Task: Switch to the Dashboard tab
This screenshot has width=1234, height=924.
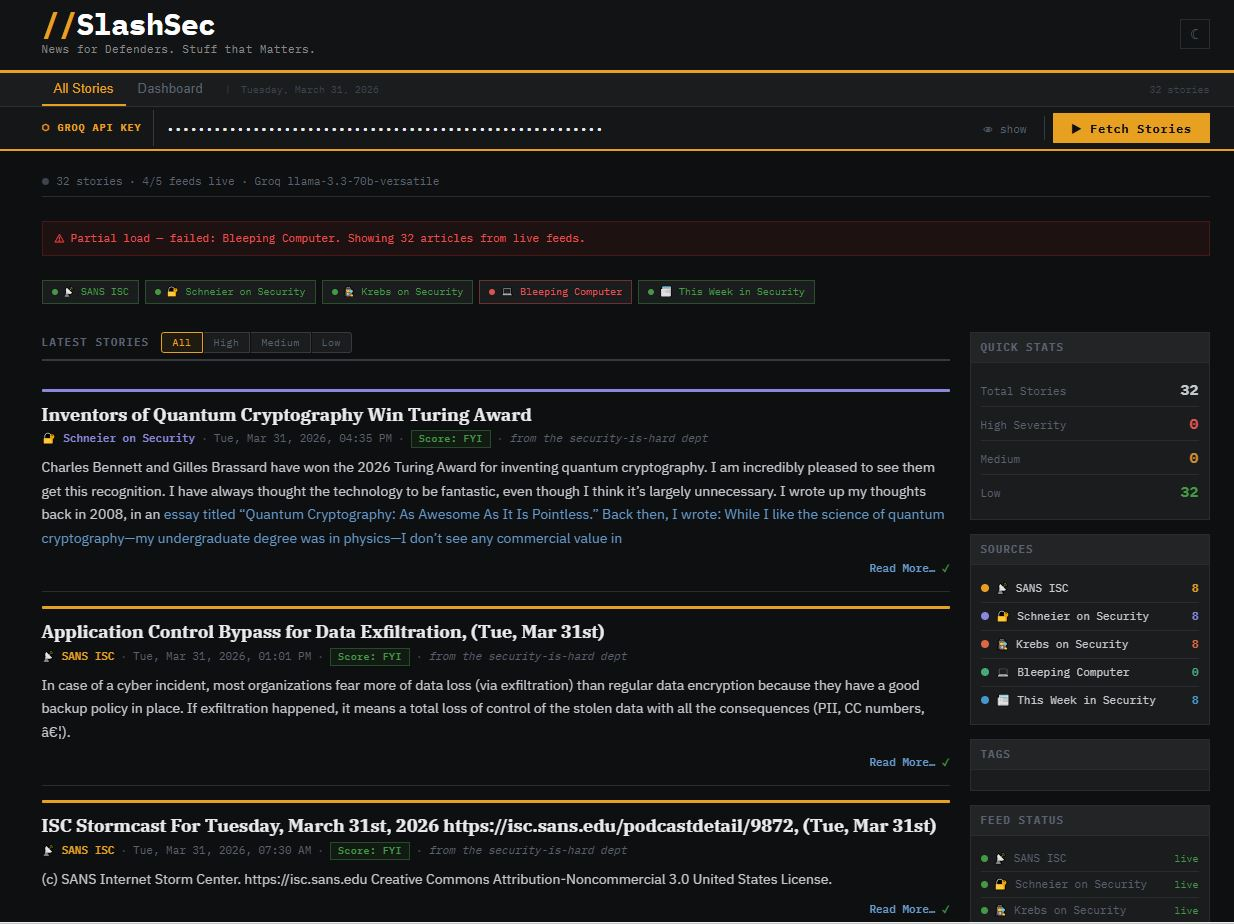Action: 170,89
